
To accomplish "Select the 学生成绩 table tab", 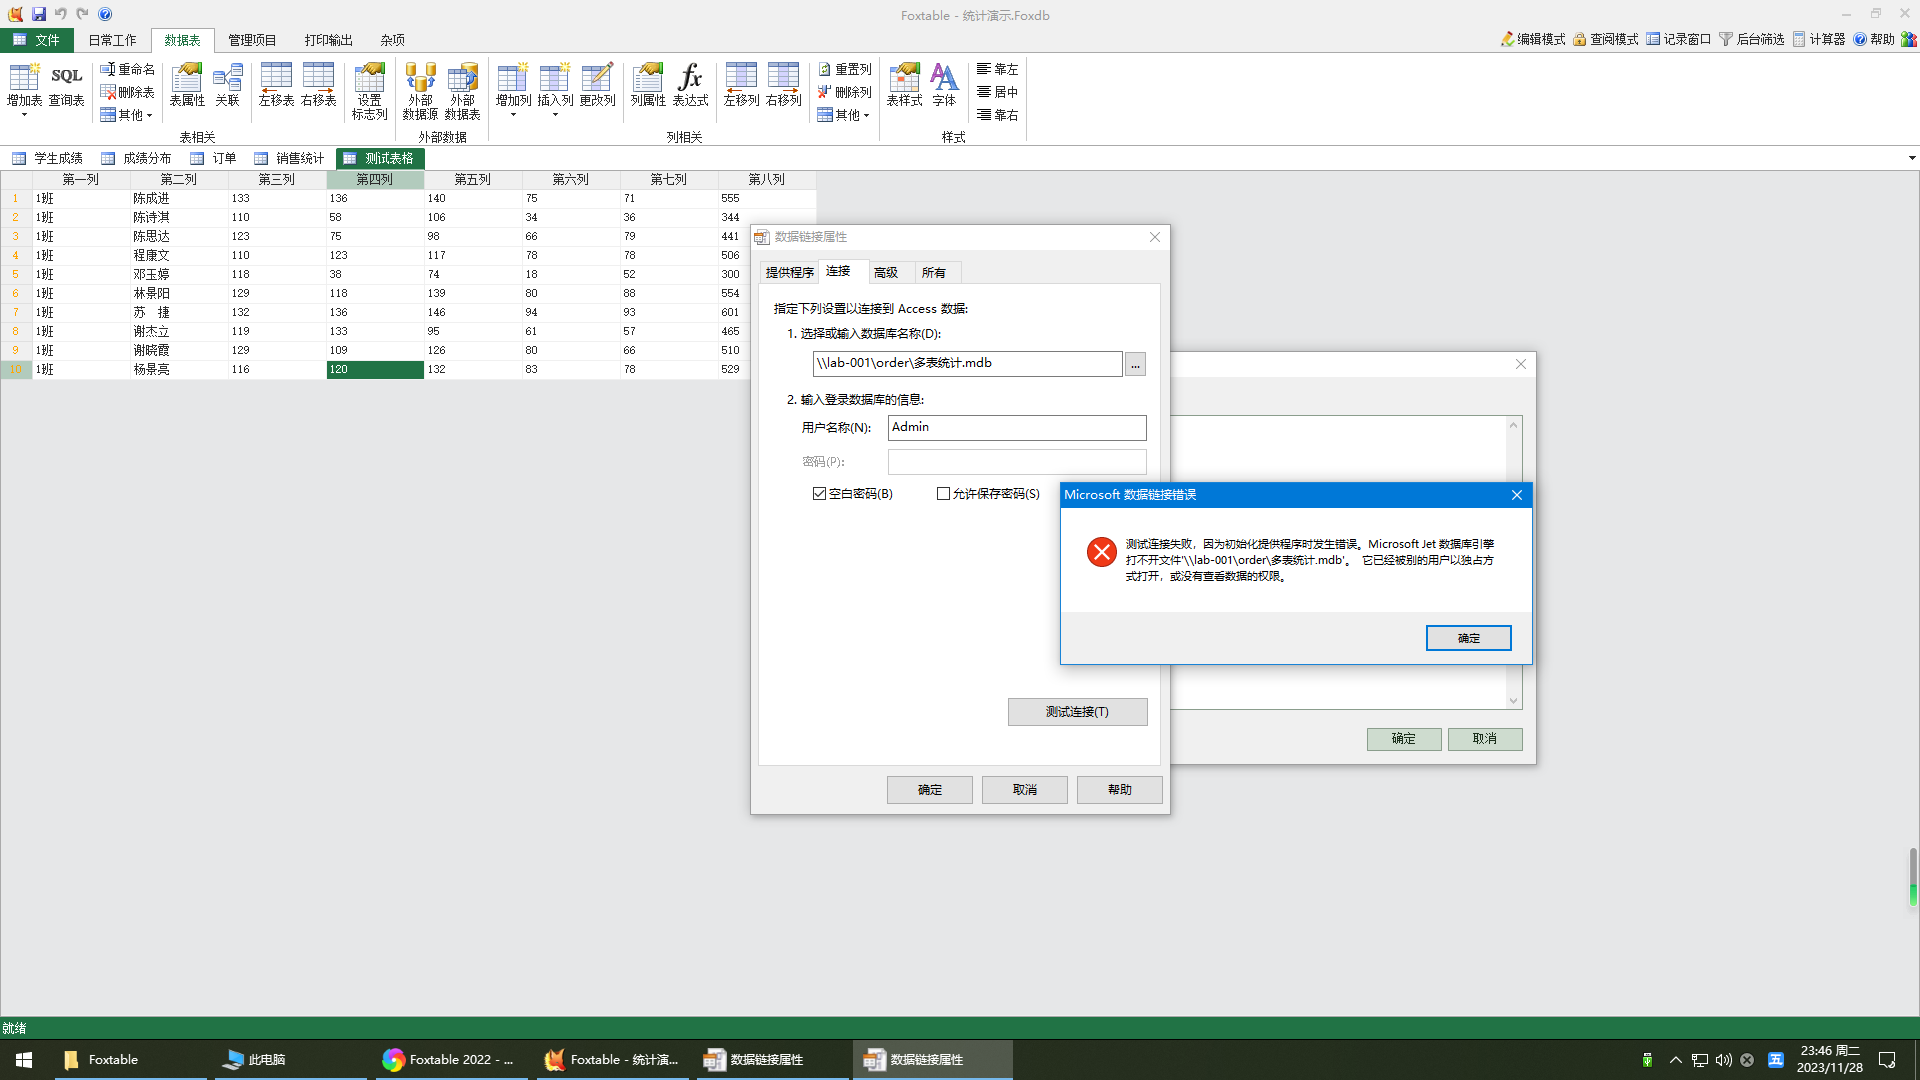I will 48,158.
